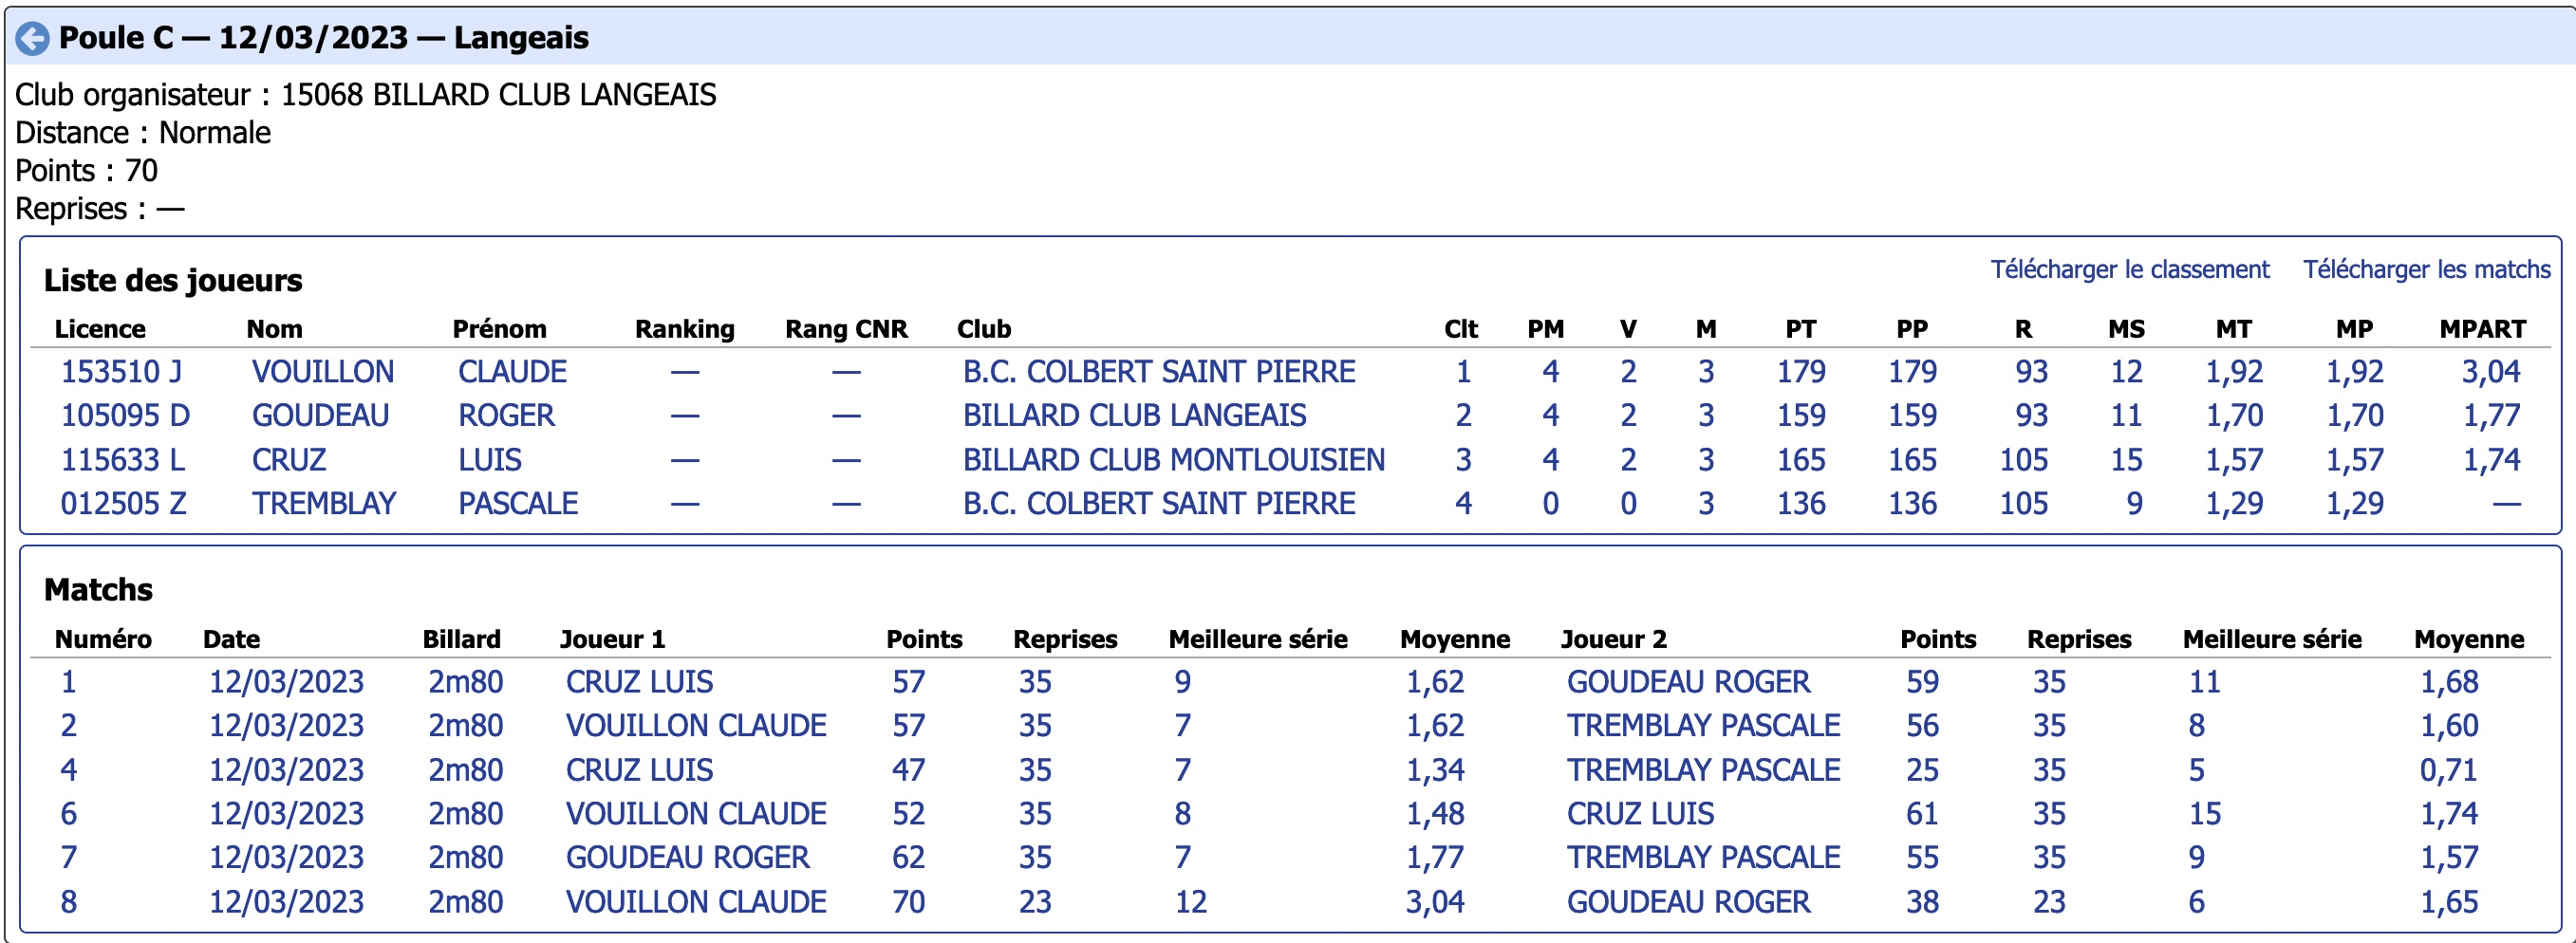Select match number 8

[68, 902]
